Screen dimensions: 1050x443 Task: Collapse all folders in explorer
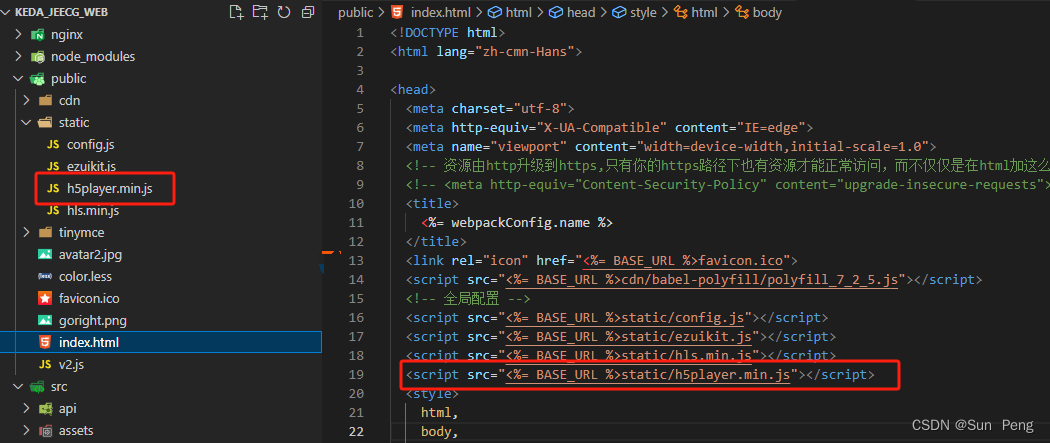click(x=308, y=12)
